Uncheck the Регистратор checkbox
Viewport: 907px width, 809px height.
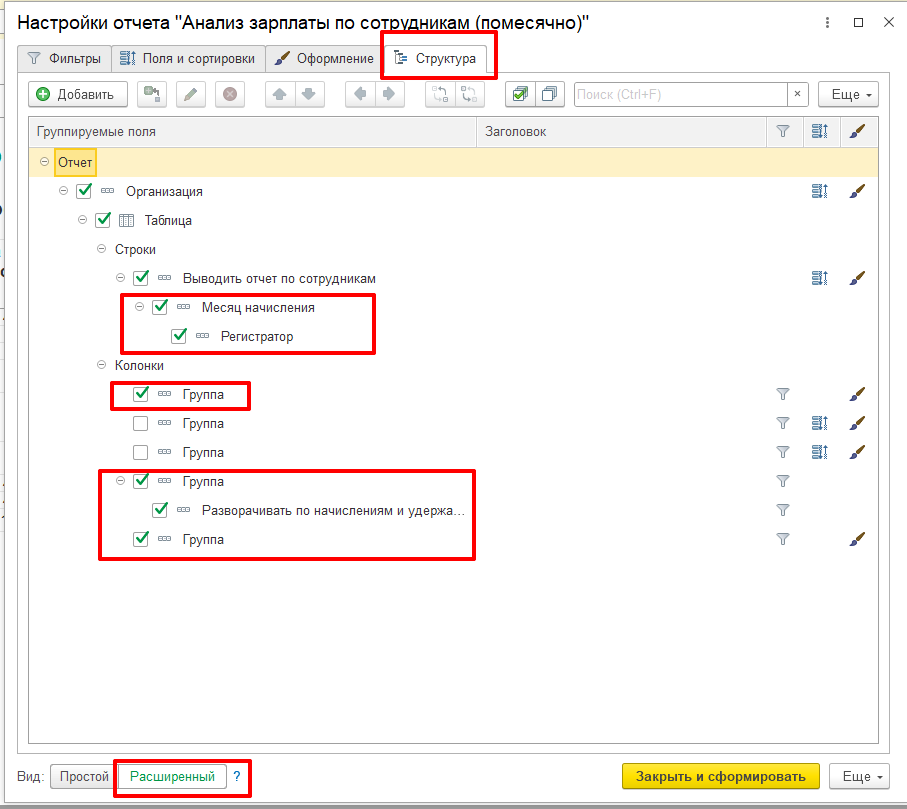pyautogui.click(x=179, y=337)
